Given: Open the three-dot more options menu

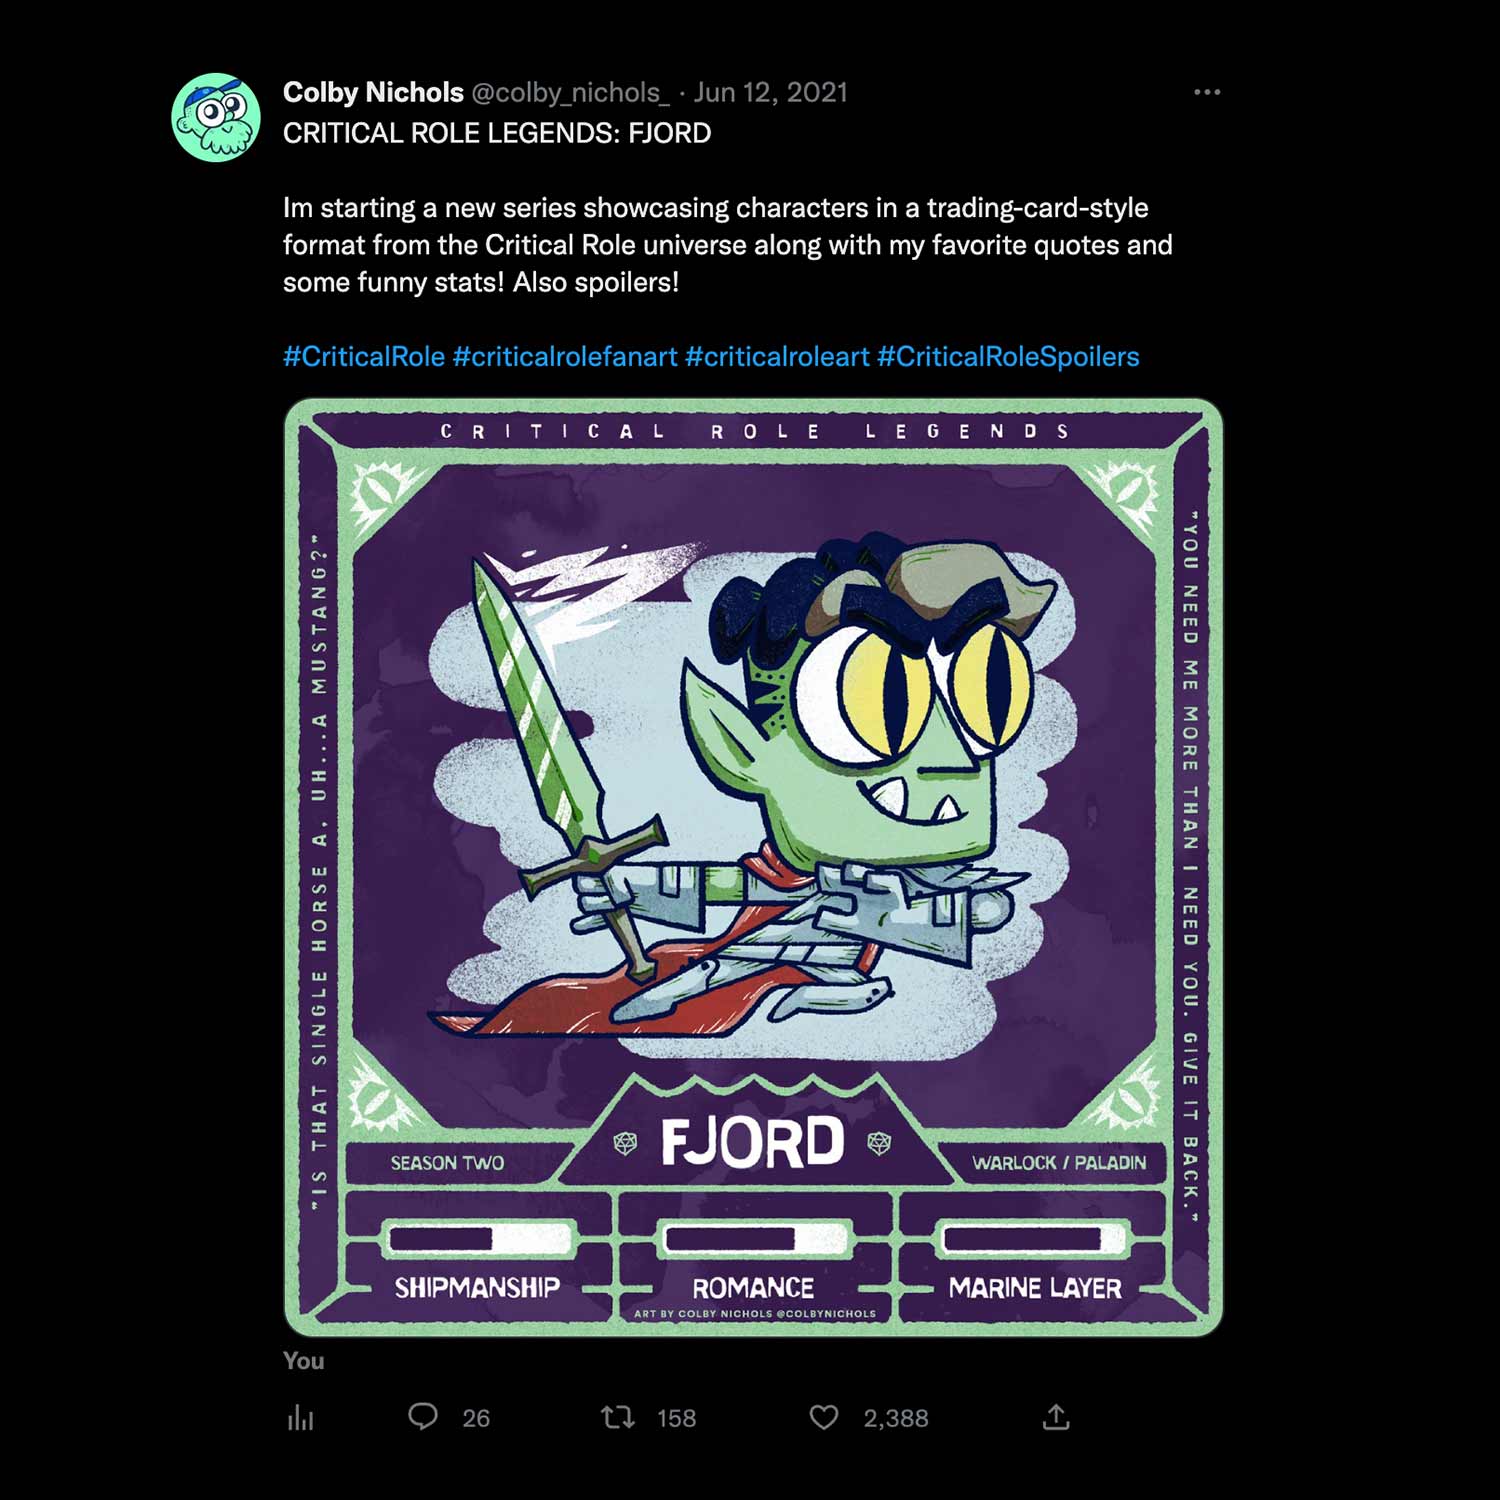Looking at the screenshot, I should pos(1207,92).
